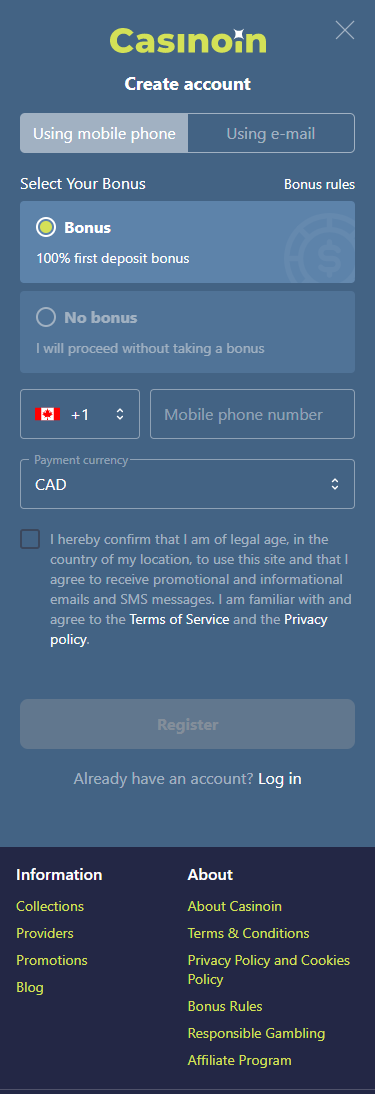
Task: Open the Terms of Service link
Action: pos(179,620)
